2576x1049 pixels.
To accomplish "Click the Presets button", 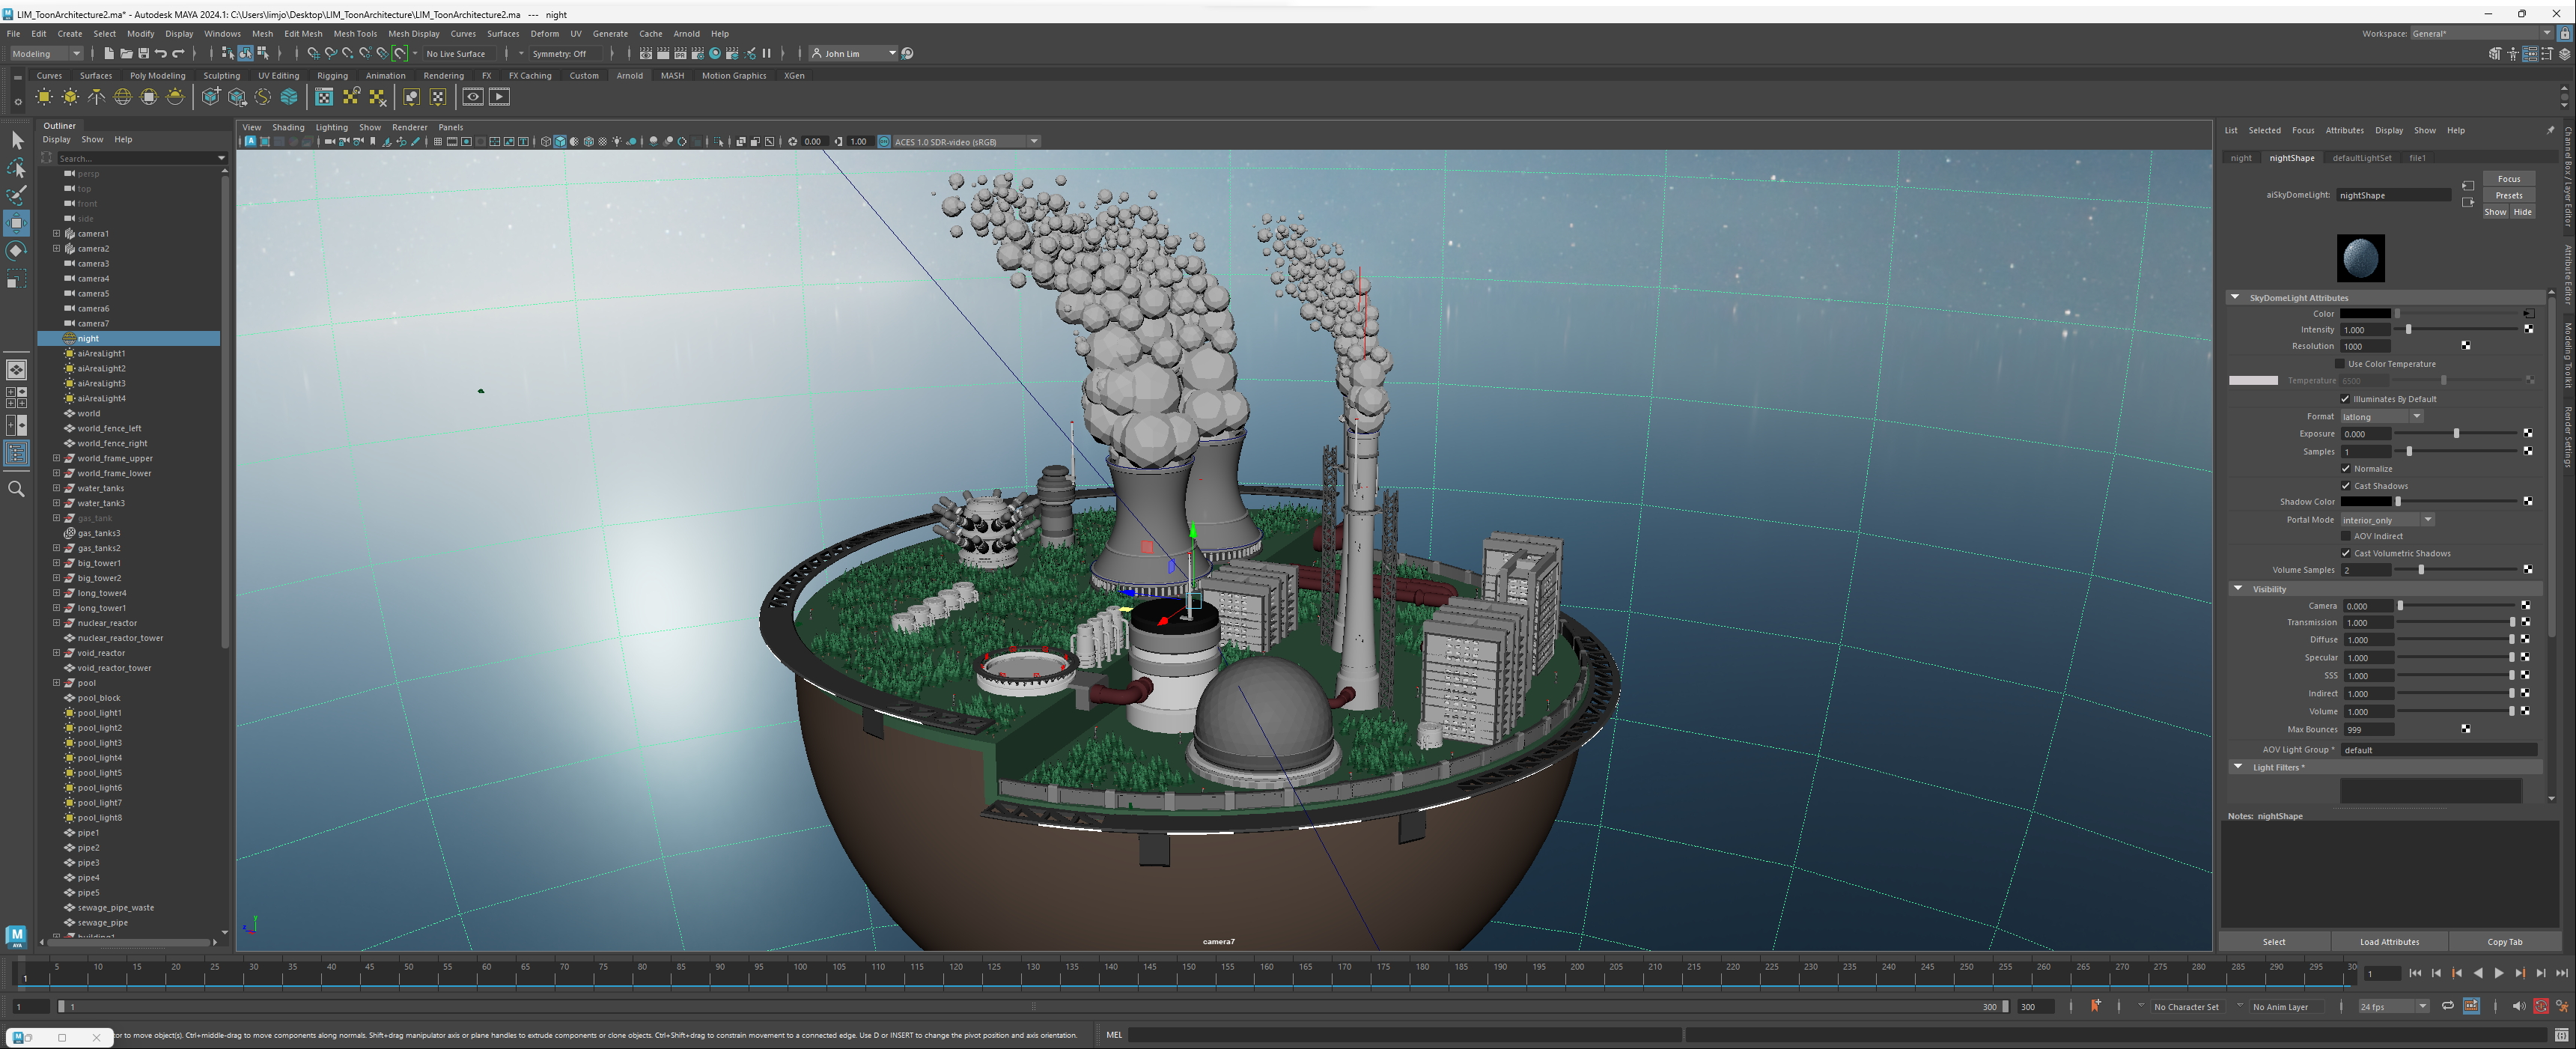I will point(2508,195).
